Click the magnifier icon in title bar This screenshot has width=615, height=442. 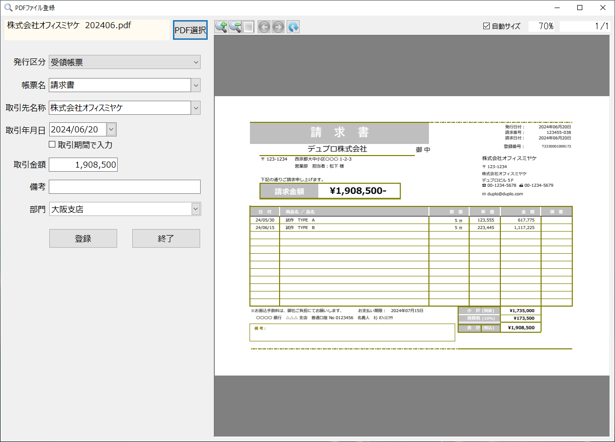pyautogui.click(x=8, y=7)
